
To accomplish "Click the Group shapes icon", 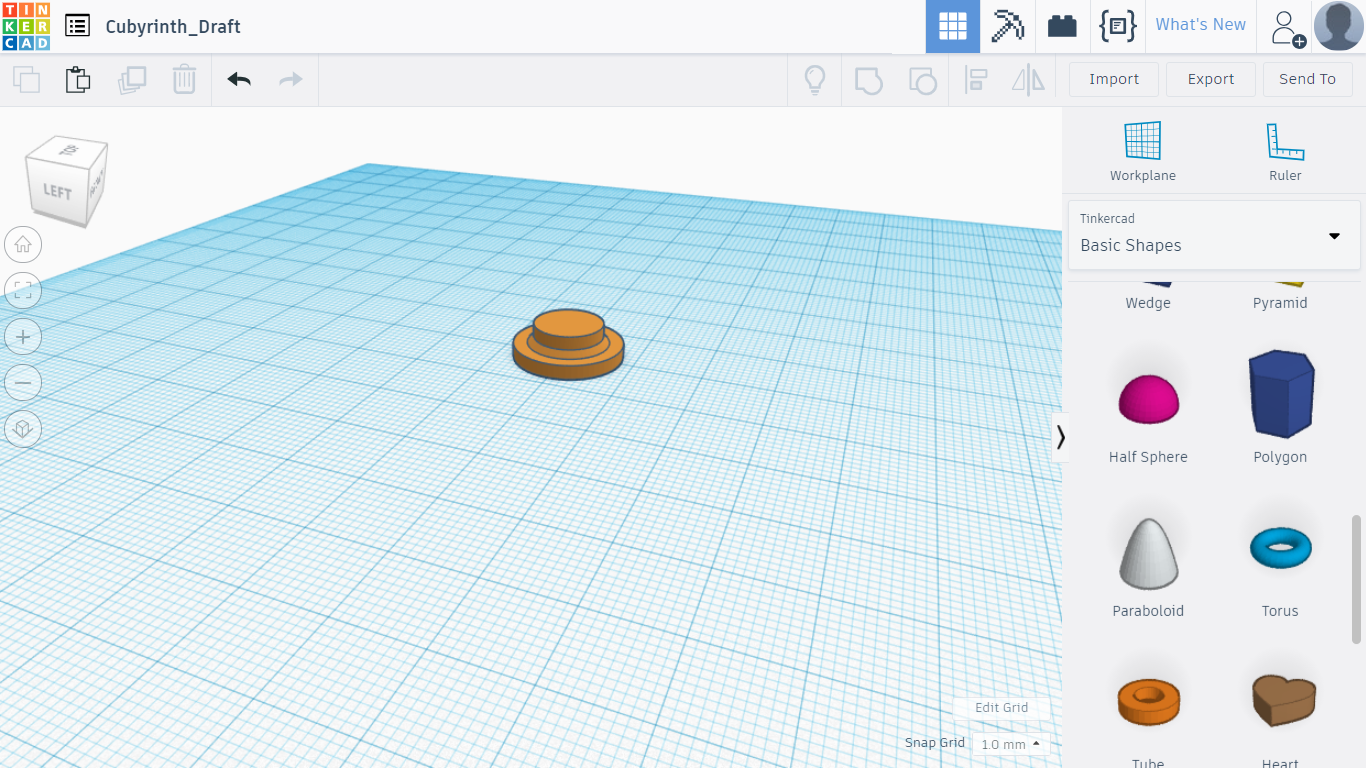I will (869, 80).
